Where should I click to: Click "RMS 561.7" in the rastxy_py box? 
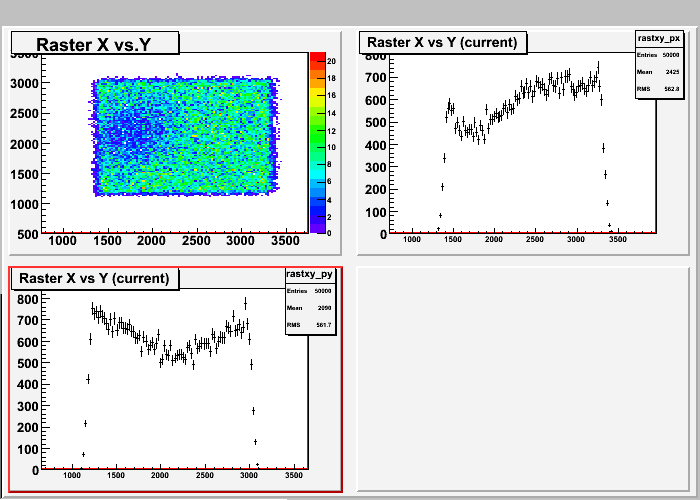309,325
